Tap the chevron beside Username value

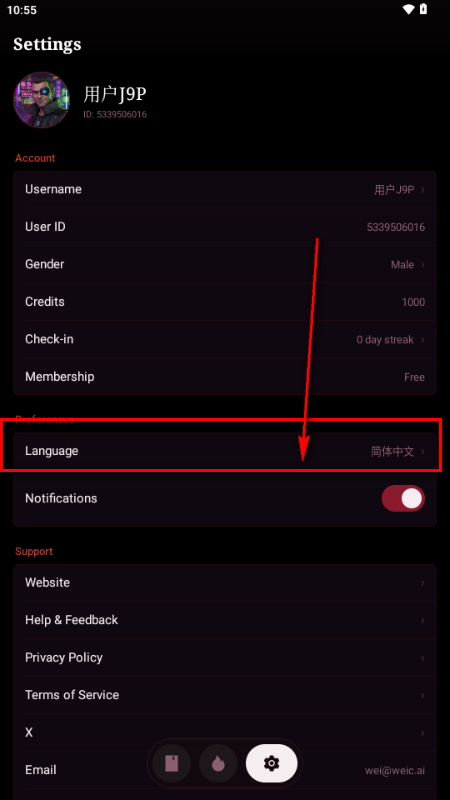point(422,190)
